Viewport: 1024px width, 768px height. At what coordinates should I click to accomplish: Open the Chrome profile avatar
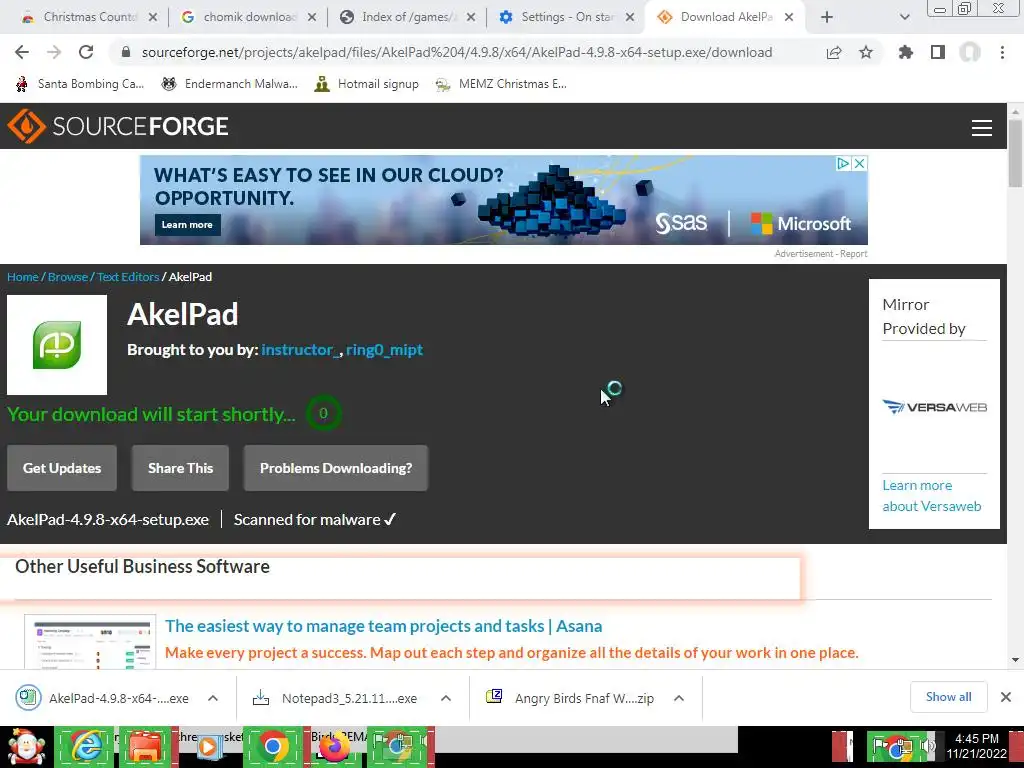pos(970,52)
